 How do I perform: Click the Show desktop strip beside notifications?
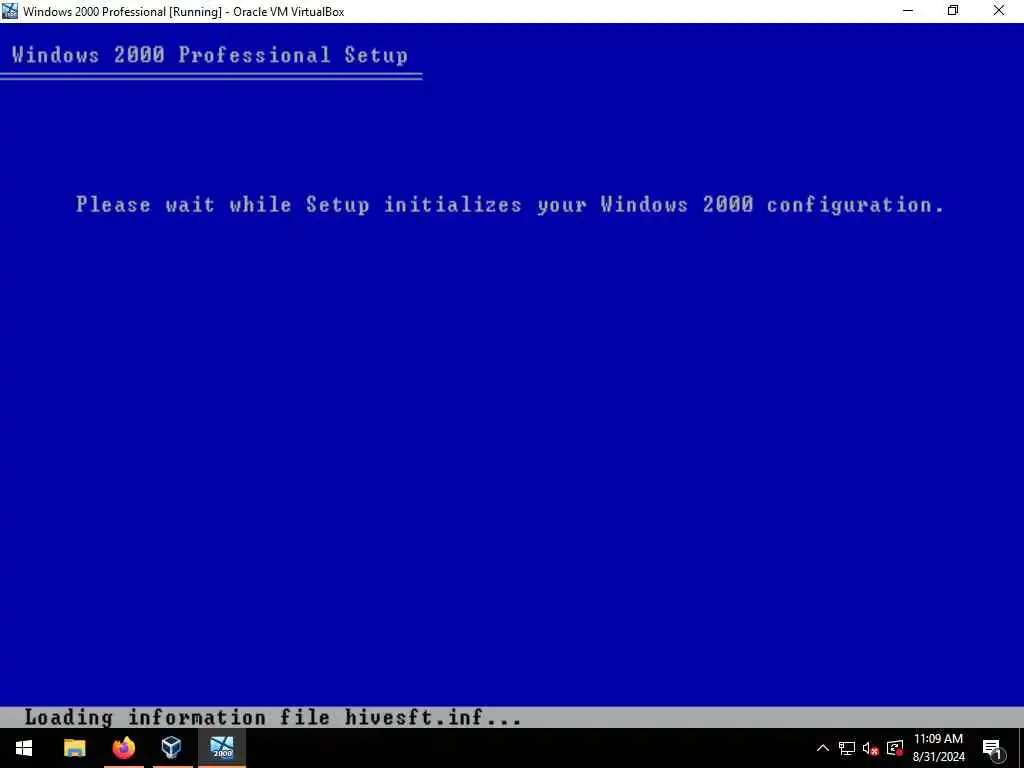tap(1021, 748)
